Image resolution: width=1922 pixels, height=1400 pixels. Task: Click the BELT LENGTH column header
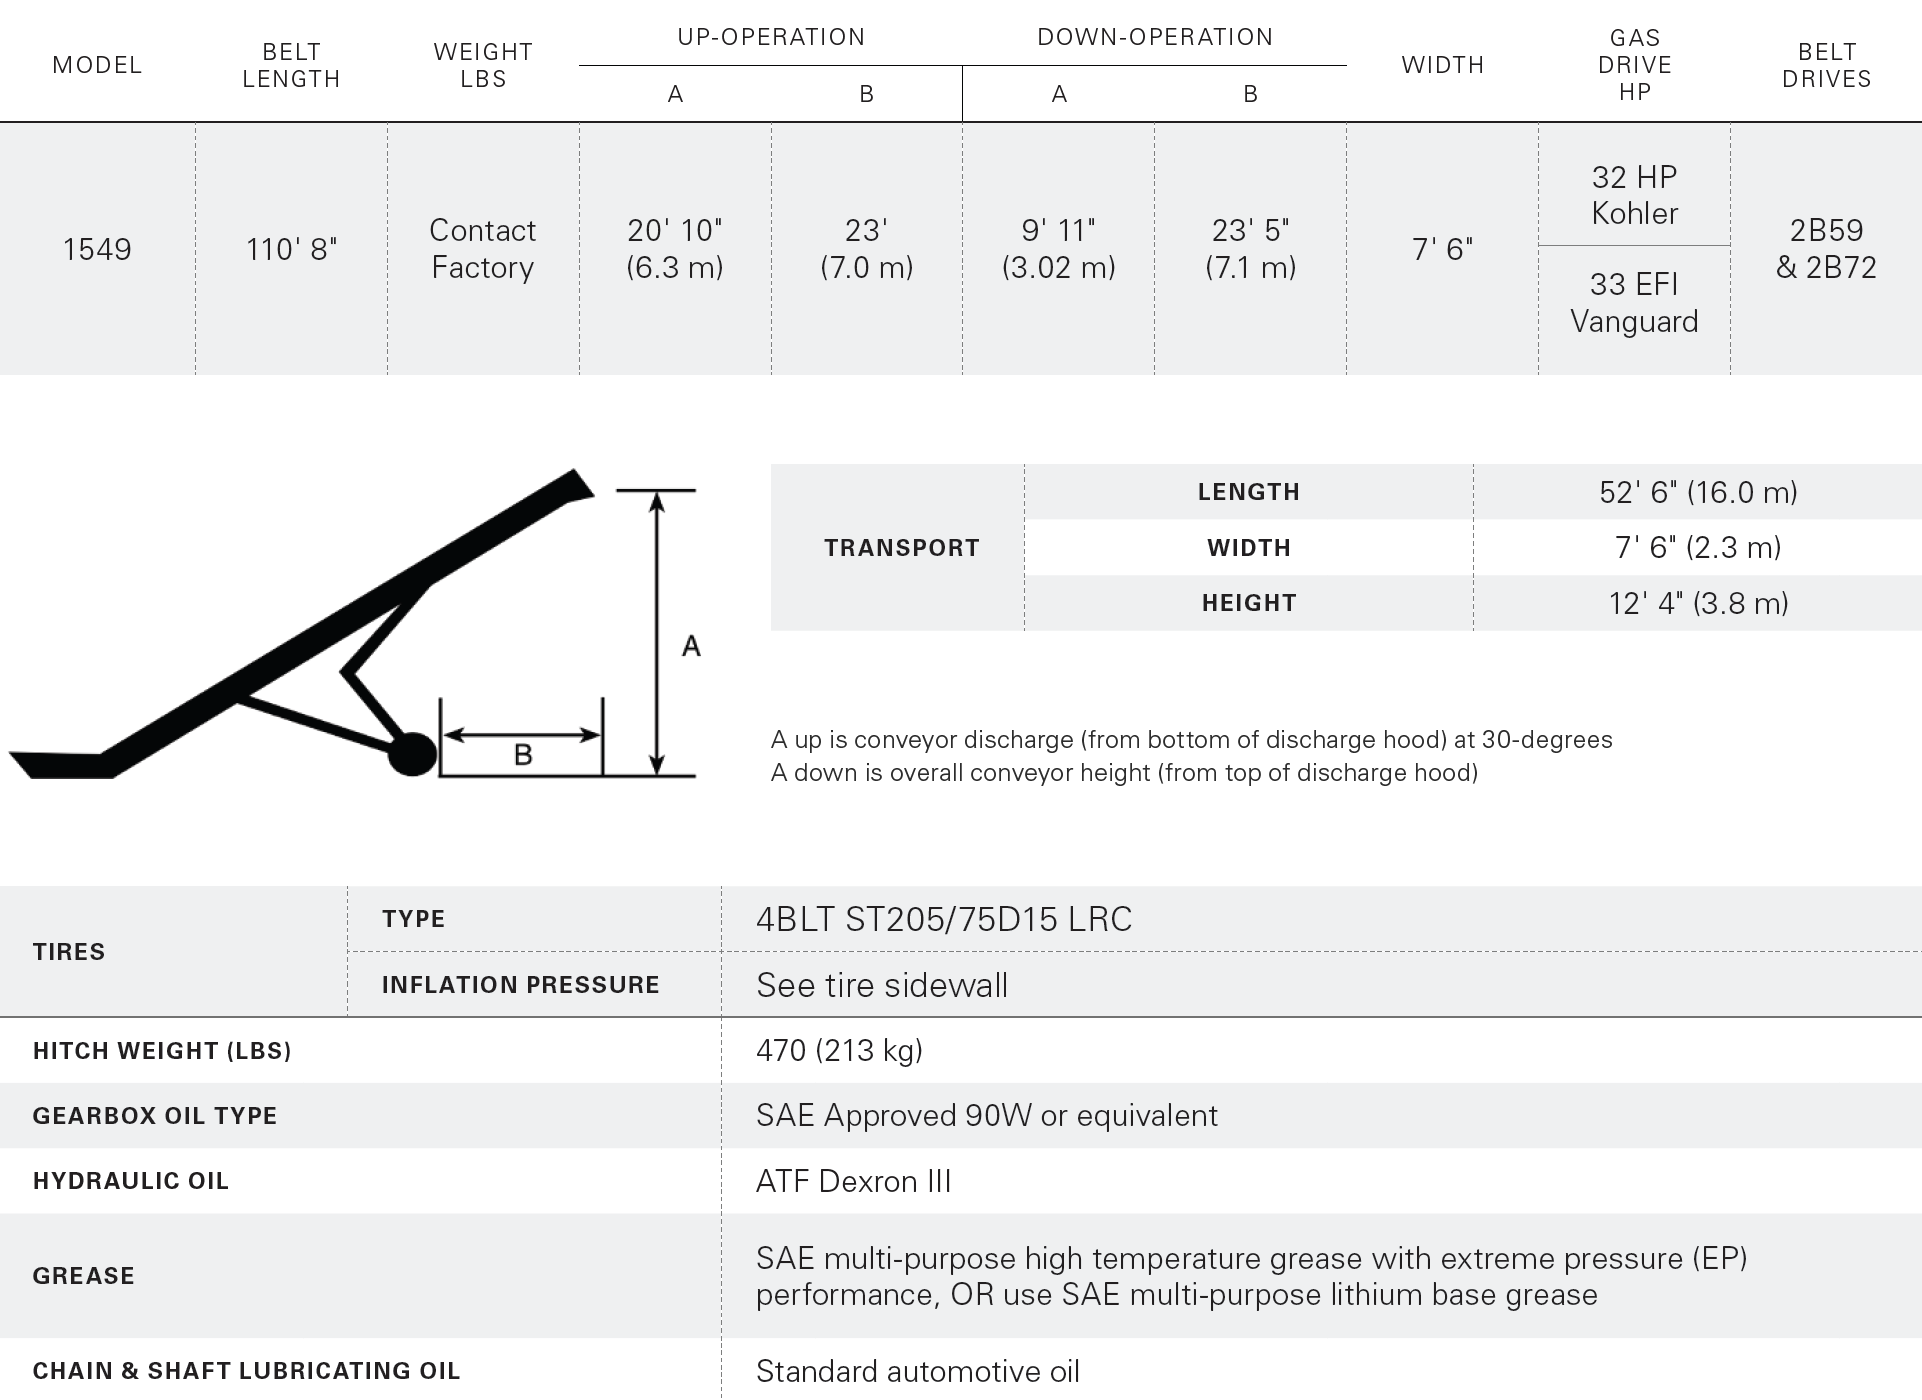(291, 65)
